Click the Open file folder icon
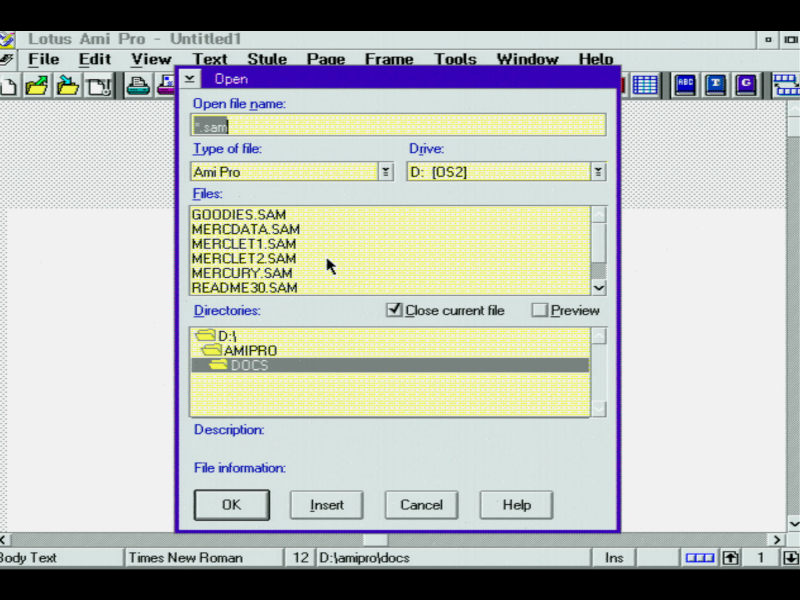The image size is (800, 600). 37,85
